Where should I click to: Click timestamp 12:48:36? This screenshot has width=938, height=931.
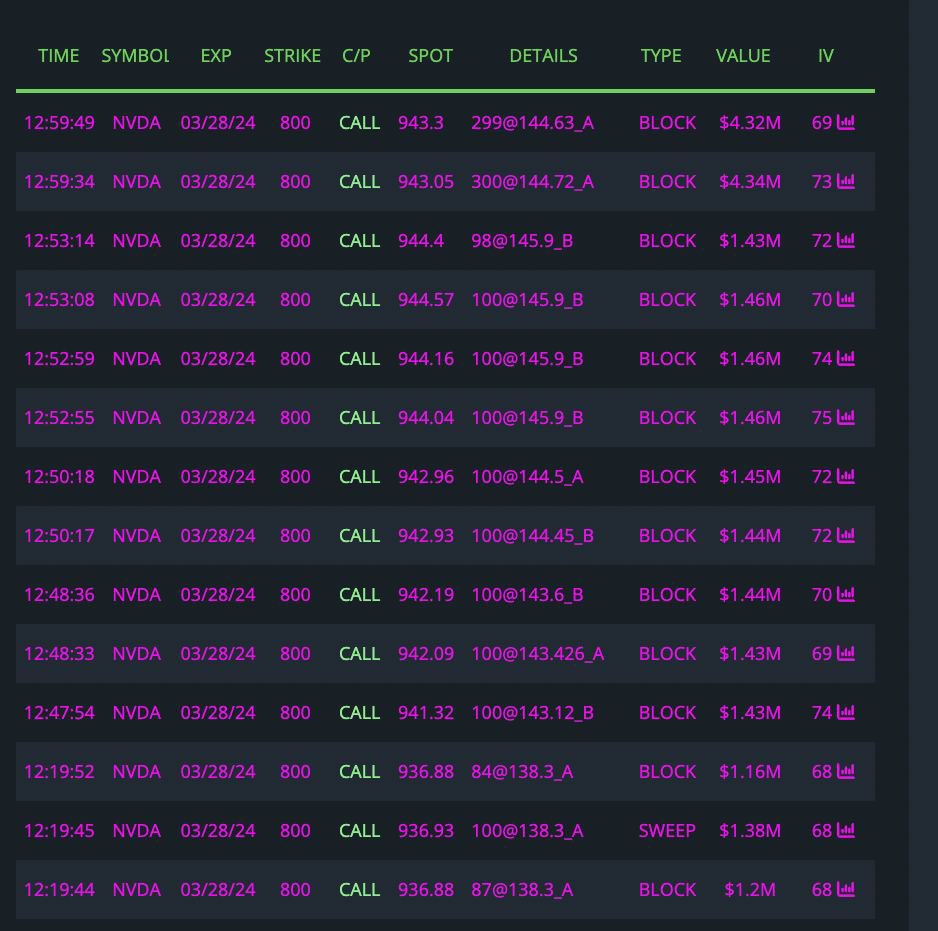[x=59, y=594]
